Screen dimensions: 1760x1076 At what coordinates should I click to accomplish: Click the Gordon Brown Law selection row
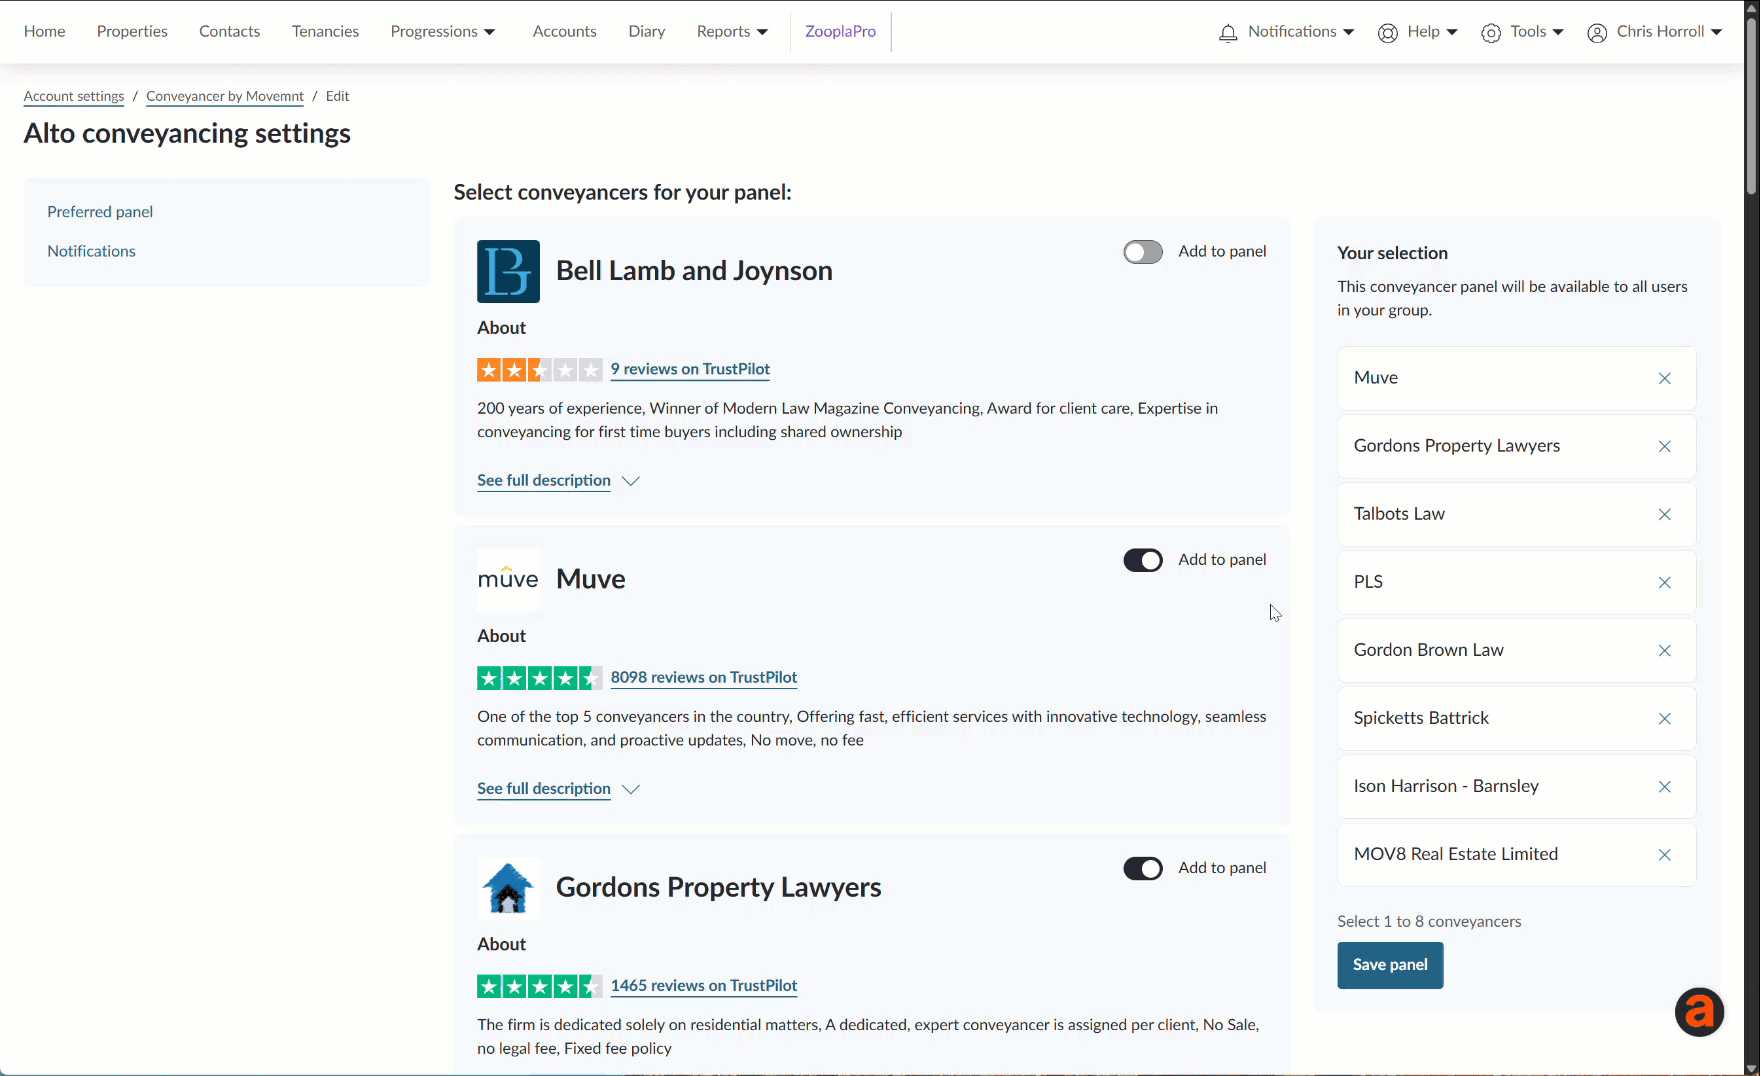pyautogui.click(x=1516, y=650)
